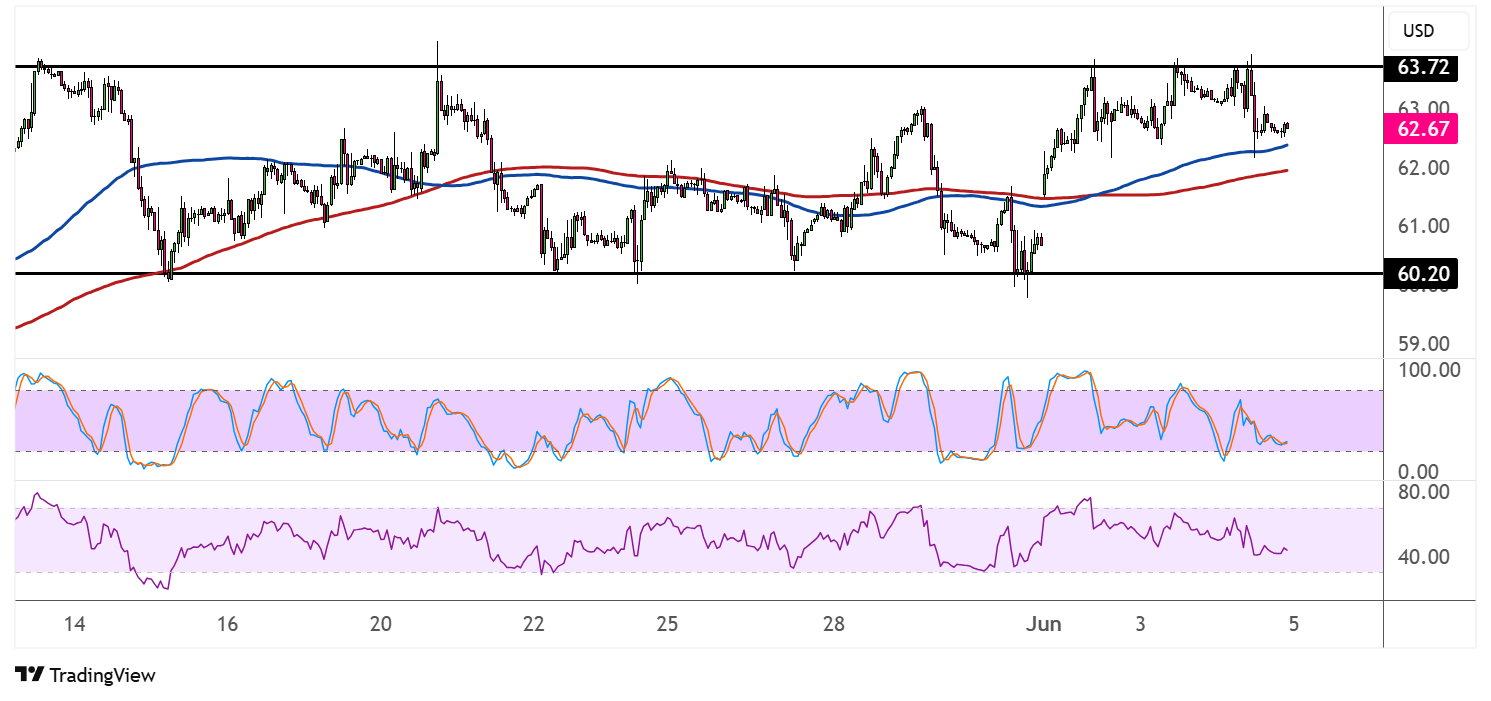Click the date label 5 on time axis
Screen dimensions: 1491x701
[1294, 624]
